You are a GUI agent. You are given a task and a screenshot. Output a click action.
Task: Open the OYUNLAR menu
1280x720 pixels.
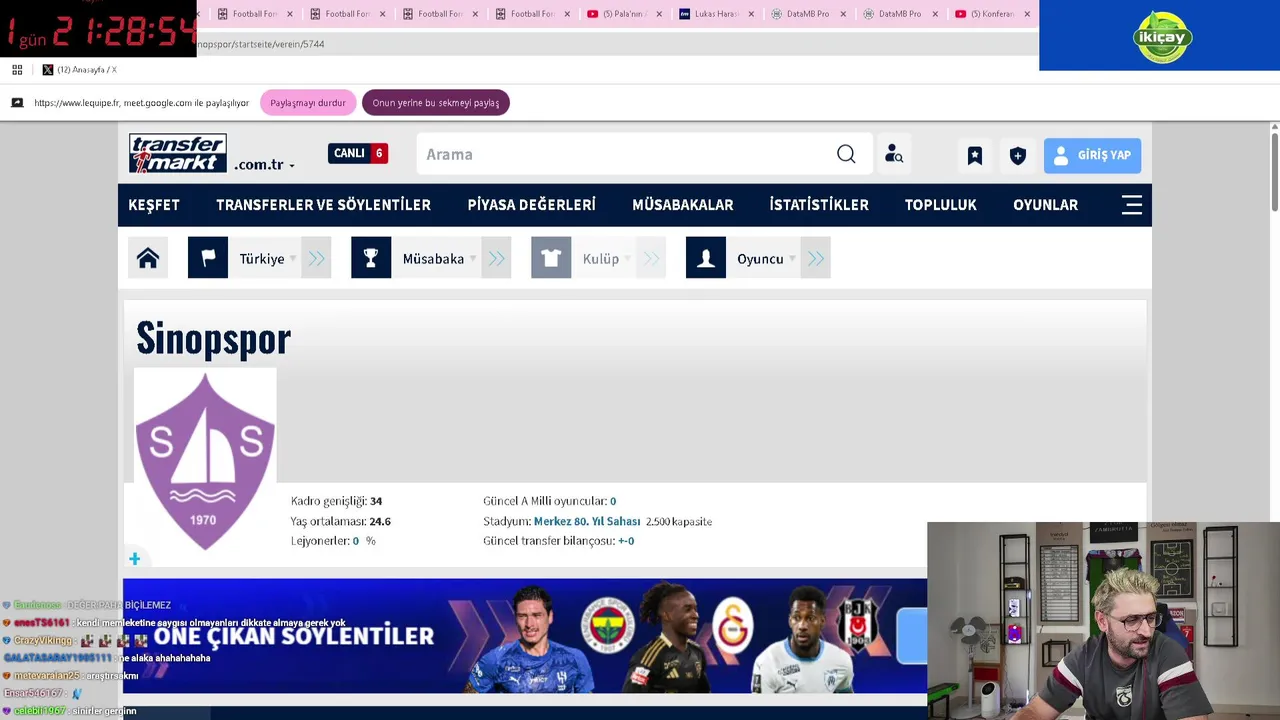tap(1045, 204)
